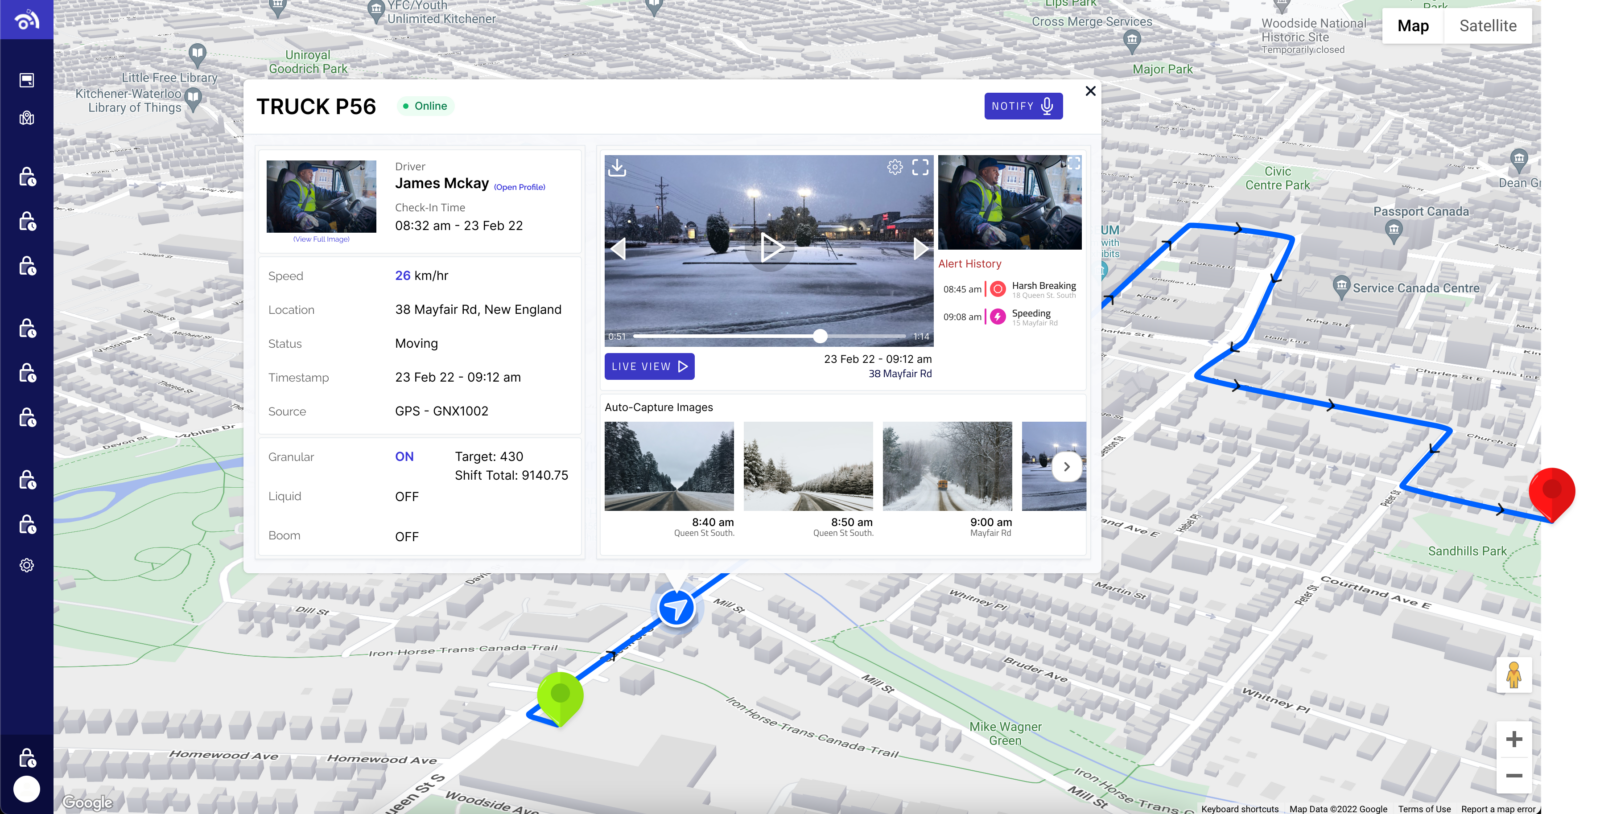
Task: Open 38 Mayfair Rd link under video
Action: click(900, 374)
